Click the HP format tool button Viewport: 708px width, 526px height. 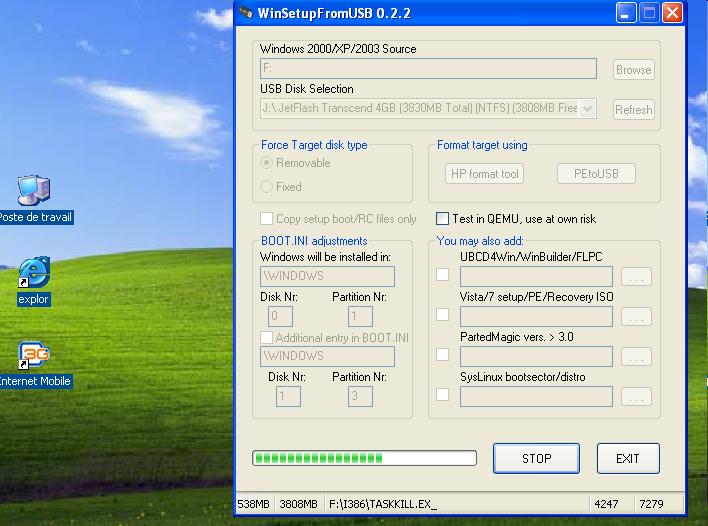click(x=484, y=174)
